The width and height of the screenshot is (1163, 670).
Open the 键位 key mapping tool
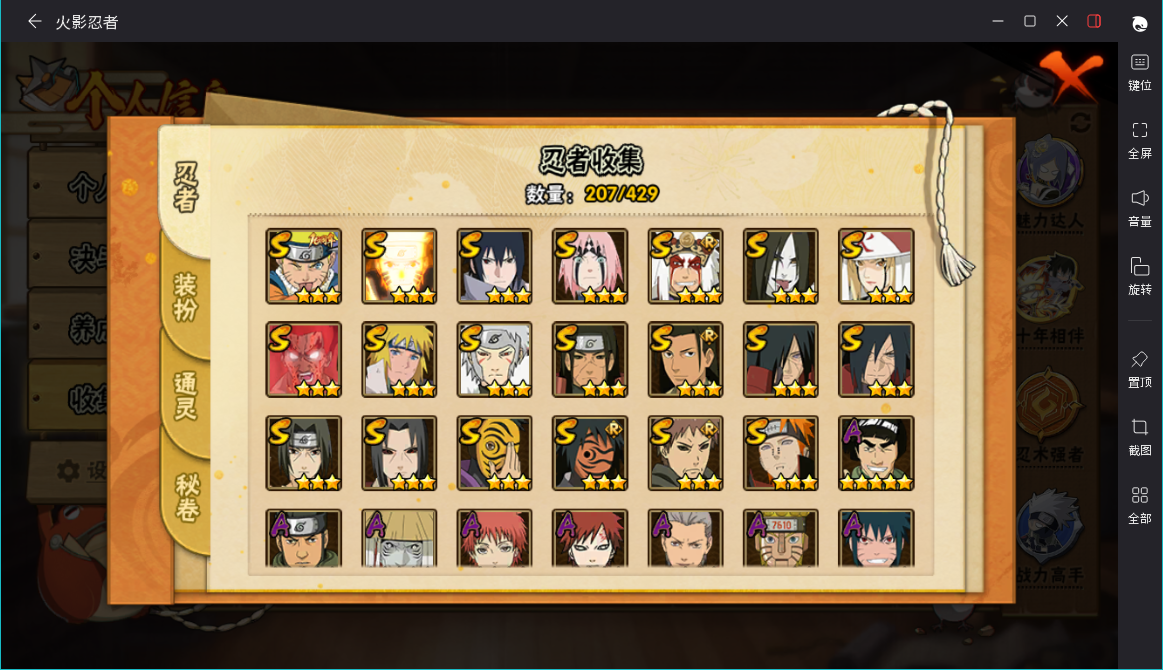[x=1139, y=73]
